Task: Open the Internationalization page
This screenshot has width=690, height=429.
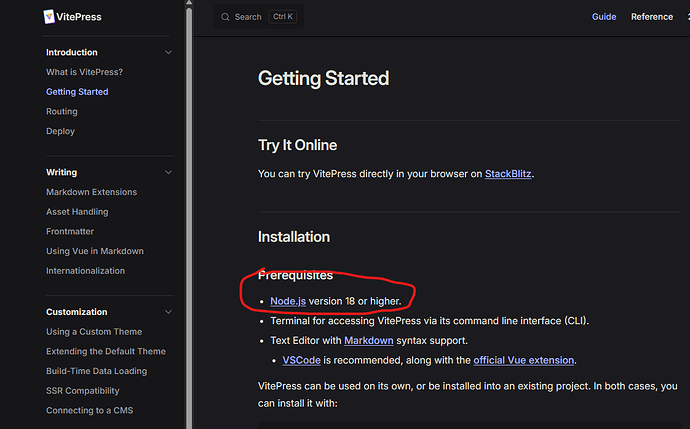Action: [x=85, y=271]
